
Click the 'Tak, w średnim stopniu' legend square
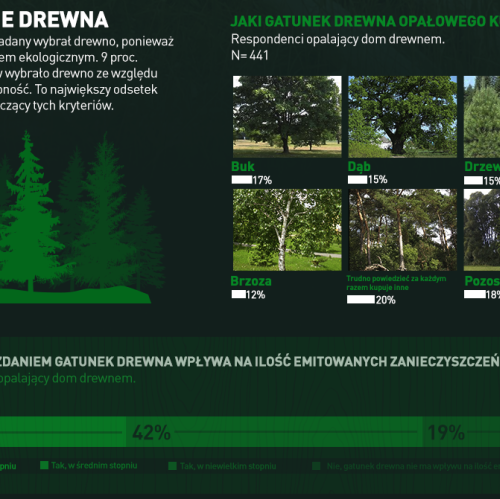[x=44, y=465]
